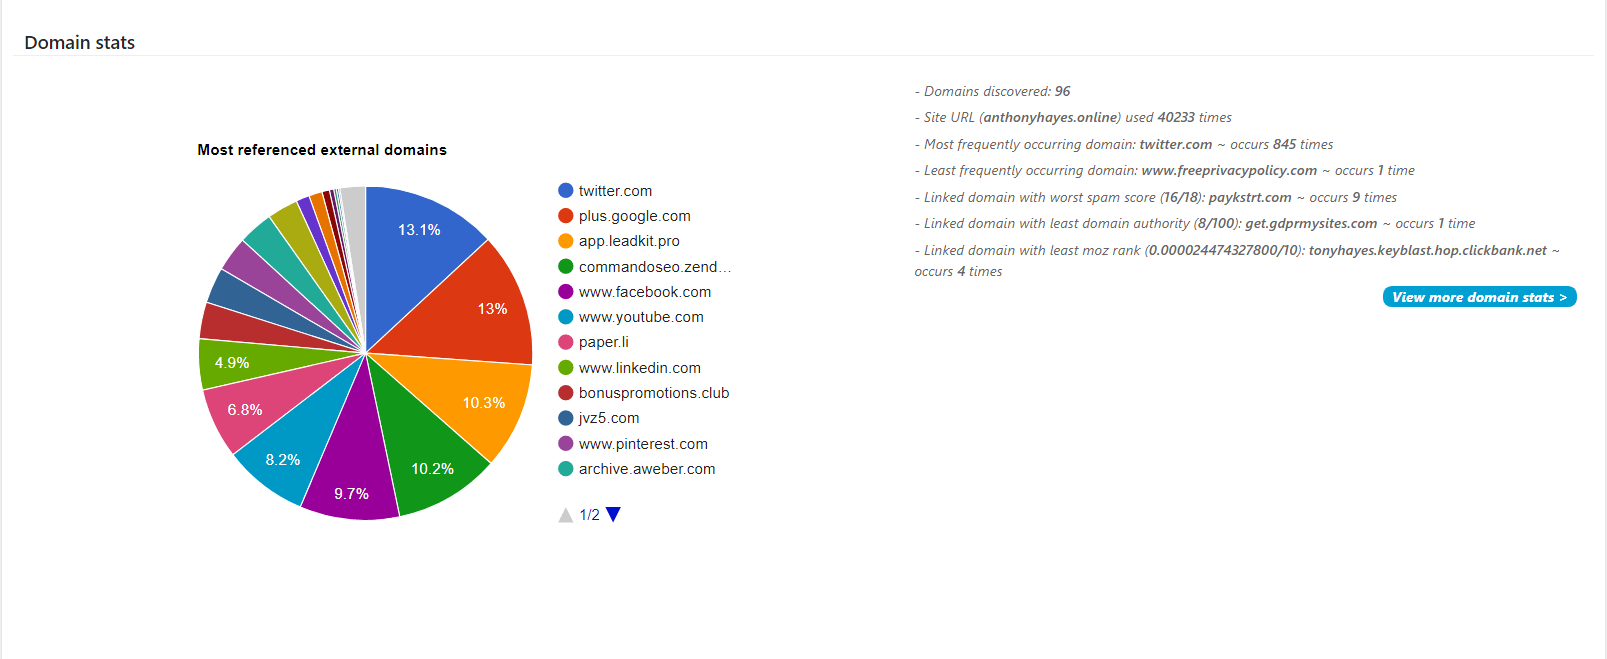Click the www.facebook.com legend entry
Screen dimensions: 1607x659
(x=635, y=292)
